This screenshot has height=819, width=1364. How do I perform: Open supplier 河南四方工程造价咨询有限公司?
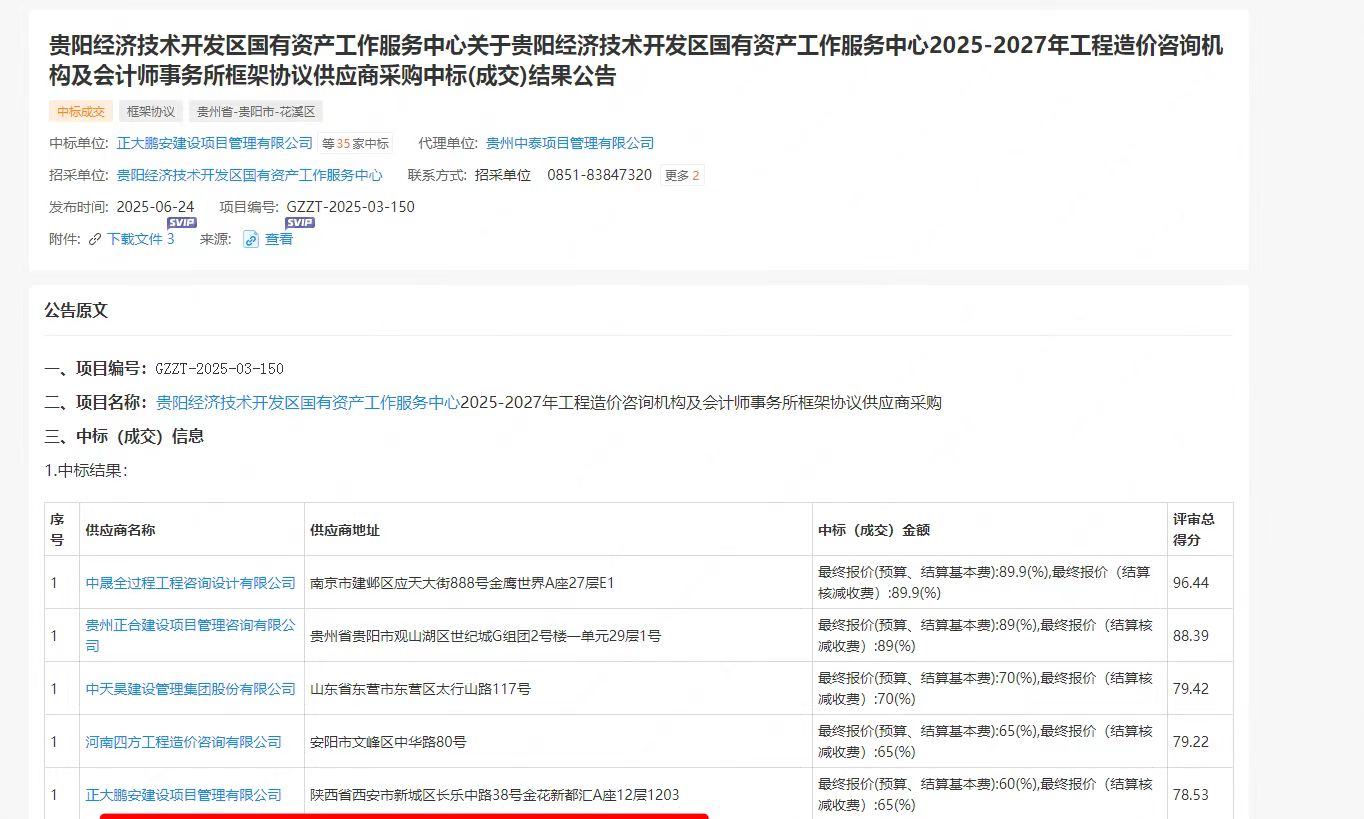183,742
